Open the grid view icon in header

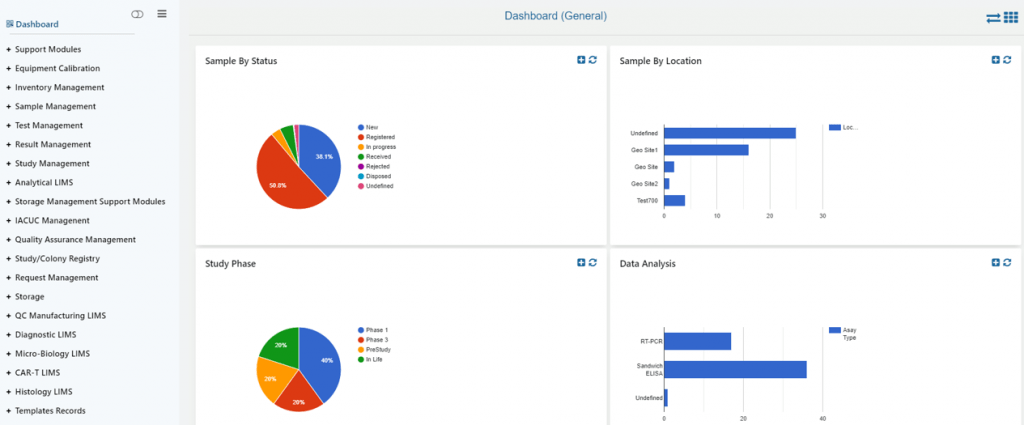pyautogui.click(x=1011, y=18)
